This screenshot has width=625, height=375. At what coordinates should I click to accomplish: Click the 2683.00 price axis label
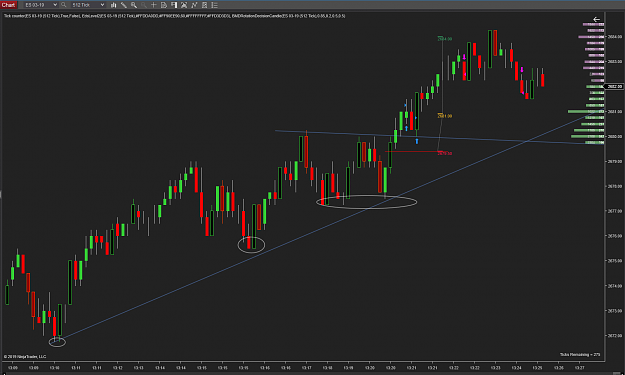(615, 62)
